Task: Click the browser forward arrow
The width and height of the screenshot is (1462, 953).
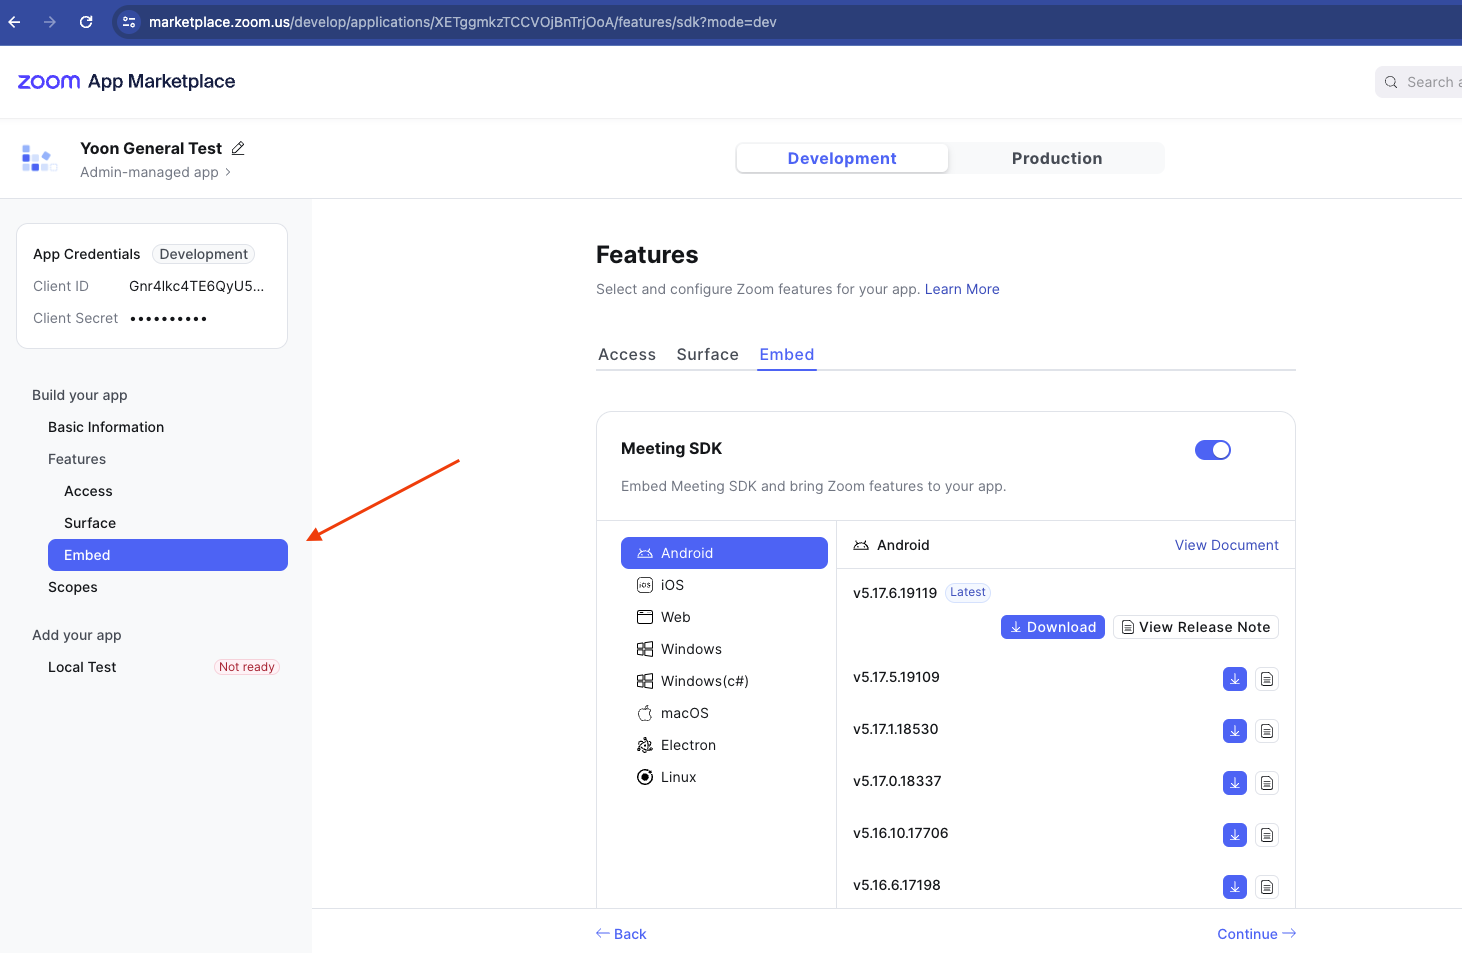Action: coord(50,22)
